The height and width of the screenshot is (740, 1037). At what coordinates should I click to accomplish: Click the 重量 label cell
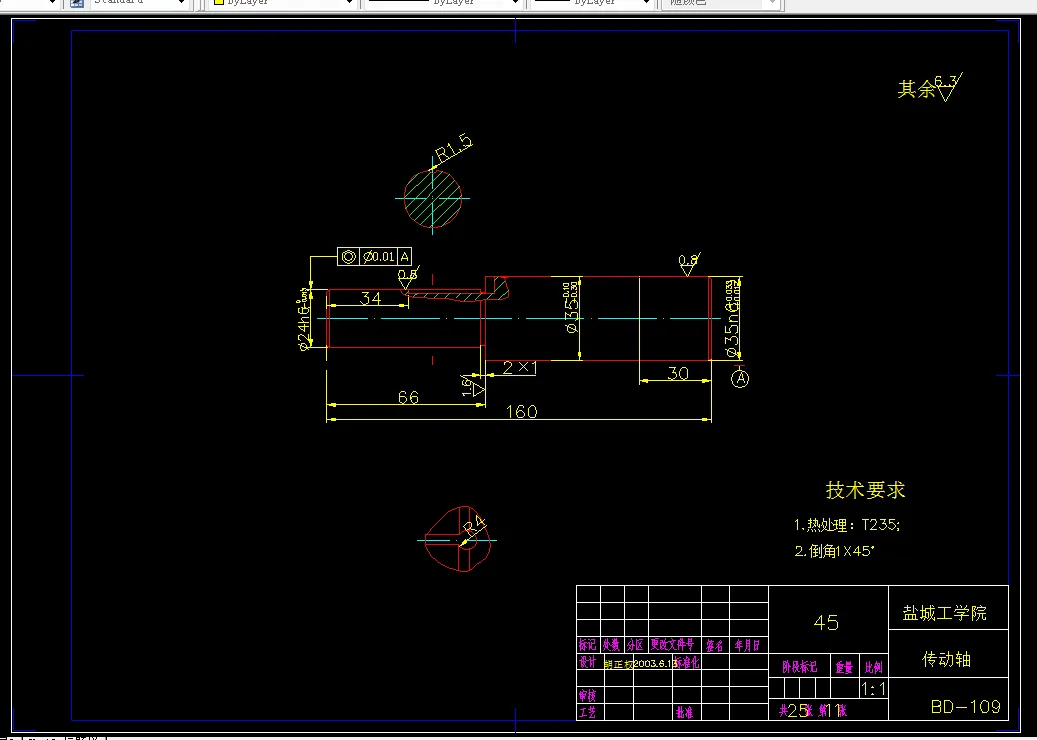pos(844,667)
